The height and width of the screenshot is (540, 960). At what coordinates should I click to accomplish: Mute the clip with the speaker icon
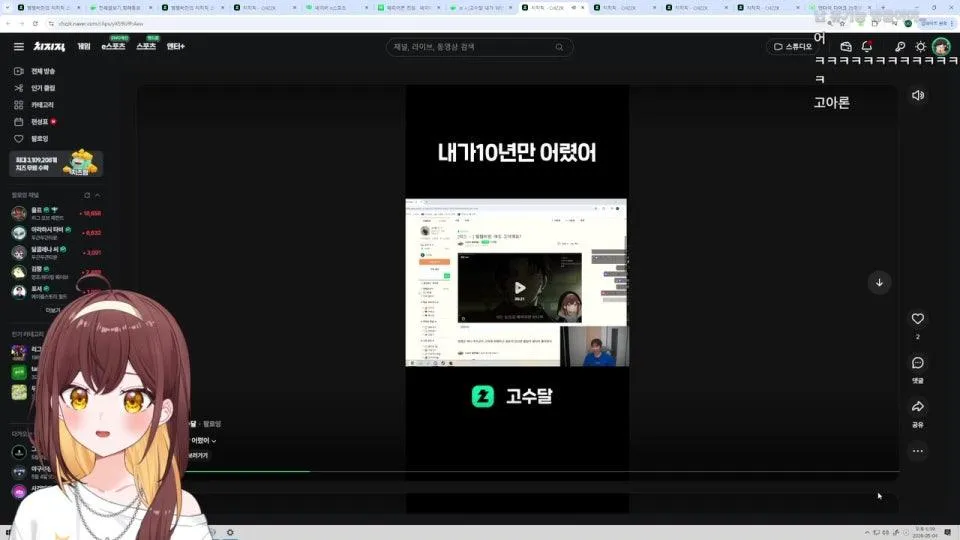pos(918,96)
